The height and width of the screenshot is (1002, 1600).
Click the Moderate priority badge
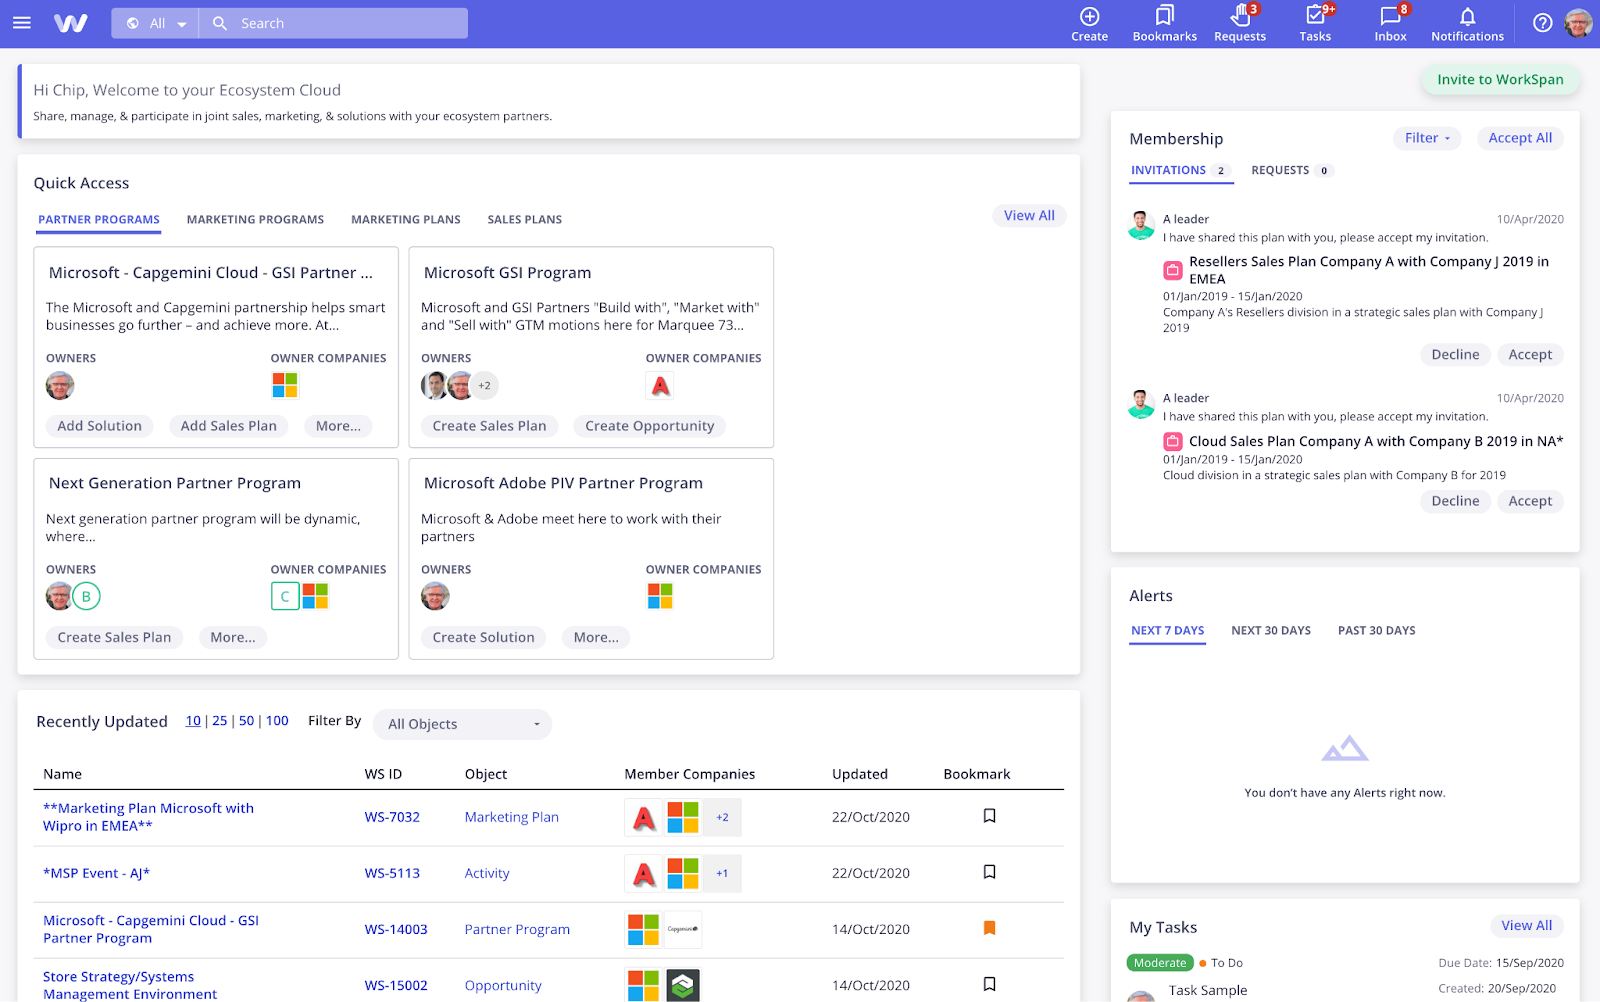tap(1160, 963)
